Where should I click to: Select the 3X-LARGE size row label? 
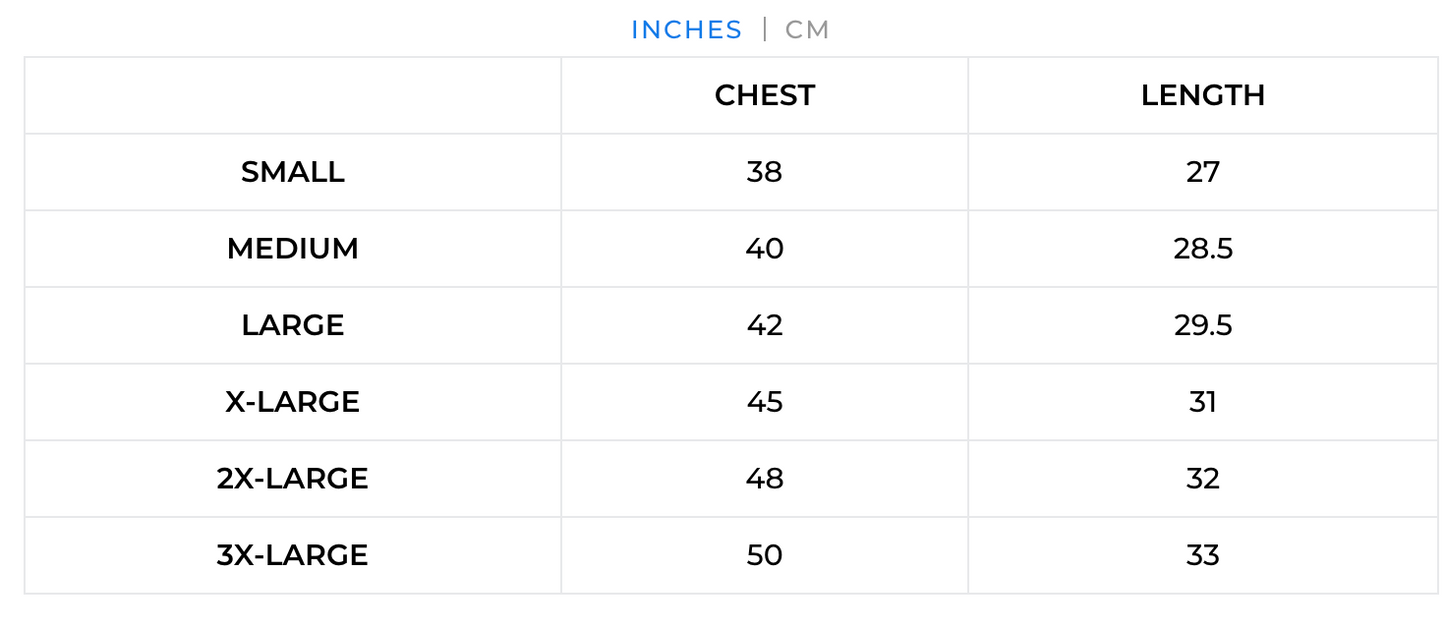pyautogui.click(x=293, y=554)
